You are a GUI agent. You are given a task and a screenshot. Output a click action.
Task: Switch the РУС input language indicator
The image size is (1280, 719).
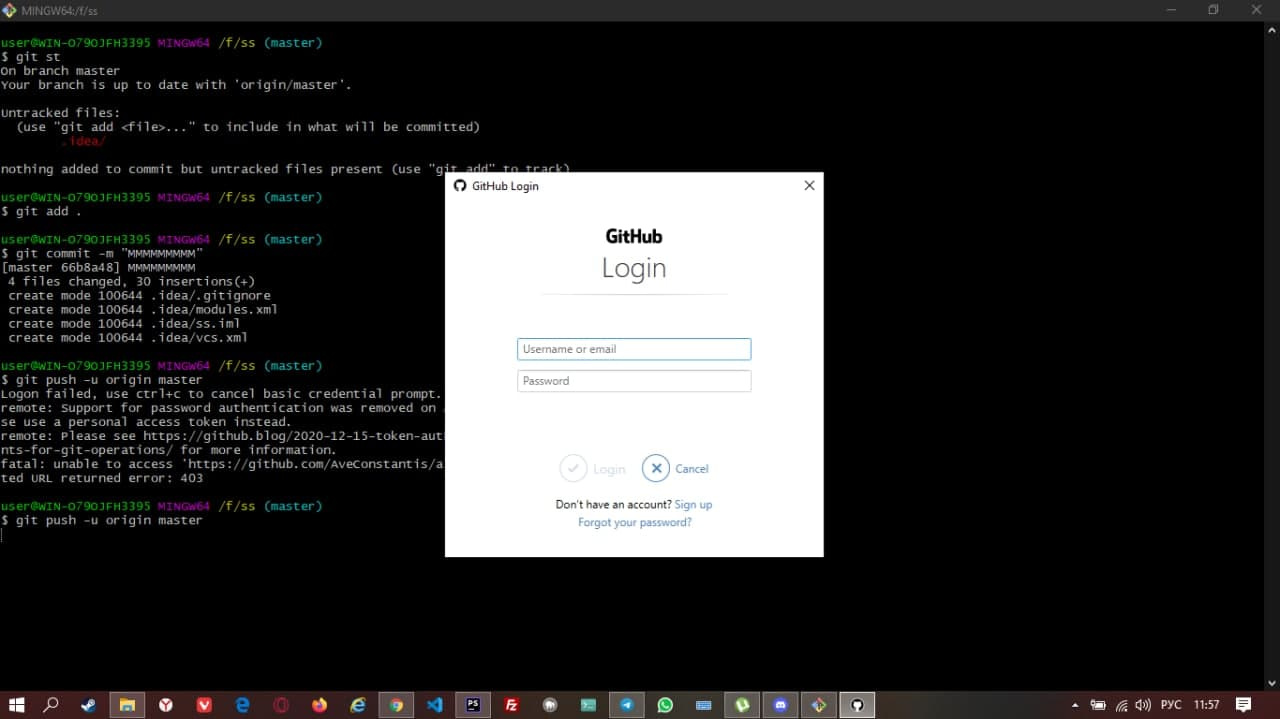point(1170,705)
